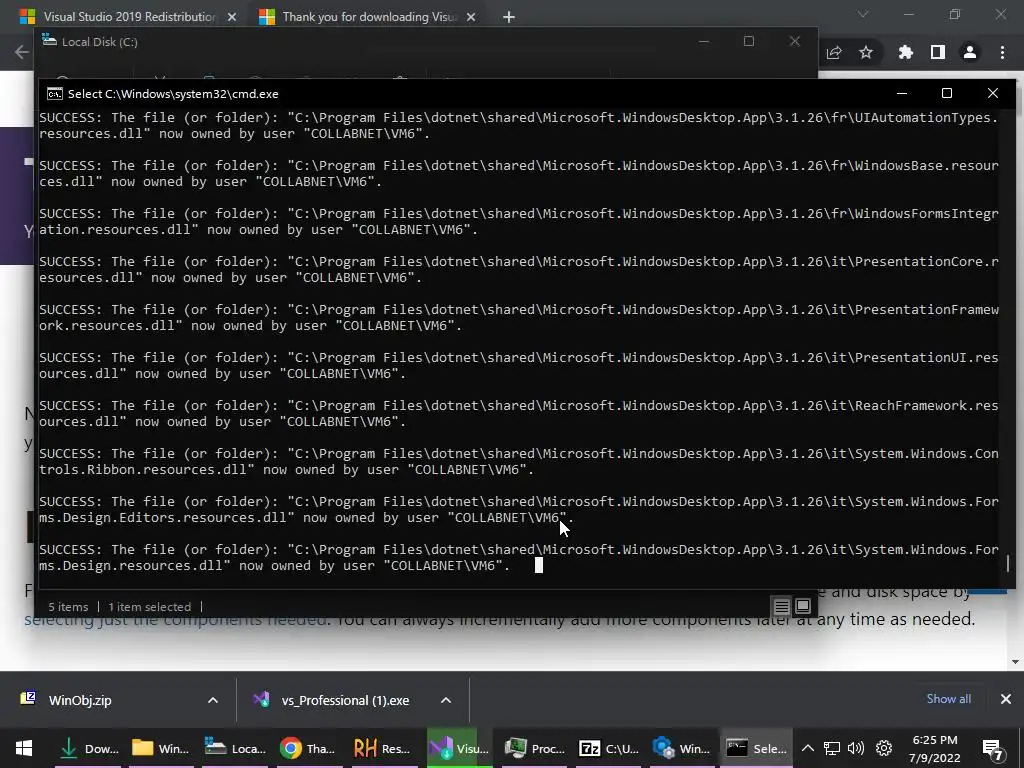The image size is (1024, 768).
Task: Show all downloads
Action: 948,699
